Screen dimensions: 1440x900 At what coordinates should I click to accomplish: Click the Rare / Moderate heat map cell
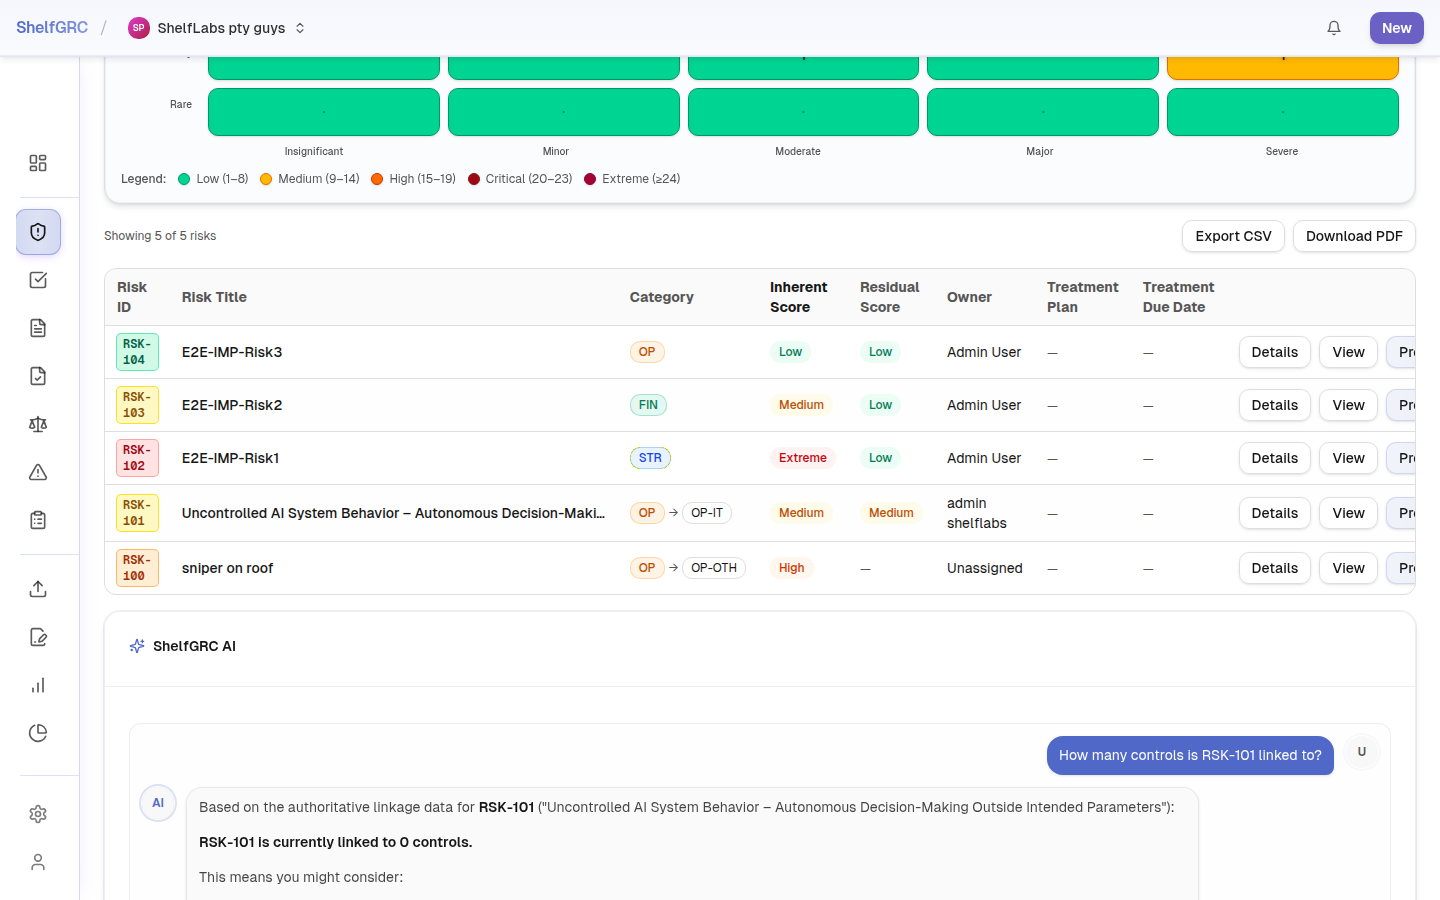pyautogui.click(x=803, y=112)
